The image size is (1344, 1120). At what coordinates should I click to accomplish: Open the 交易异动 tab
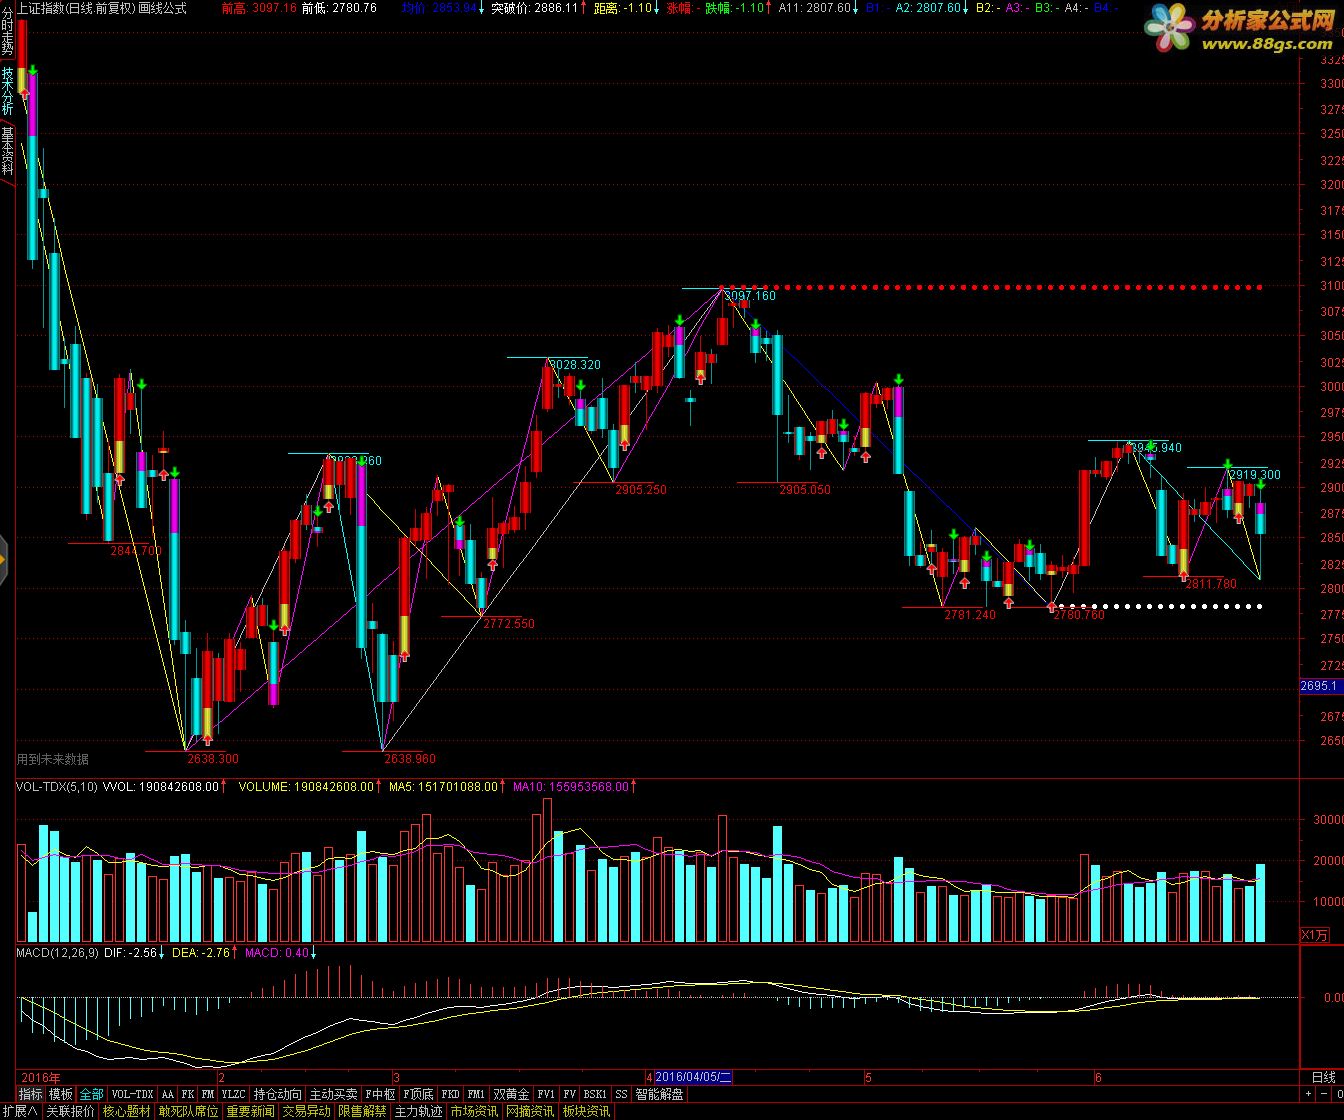point(306,1111)
